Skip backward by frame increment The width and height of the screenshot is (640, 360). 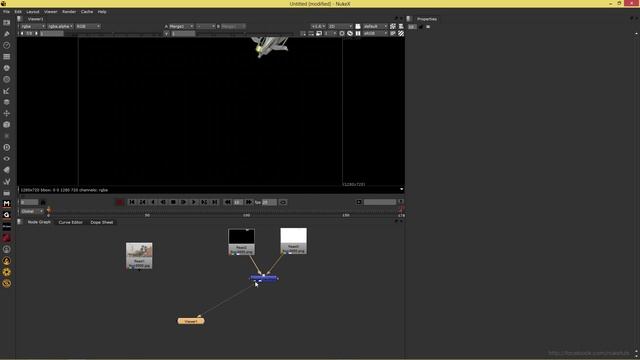228,202
